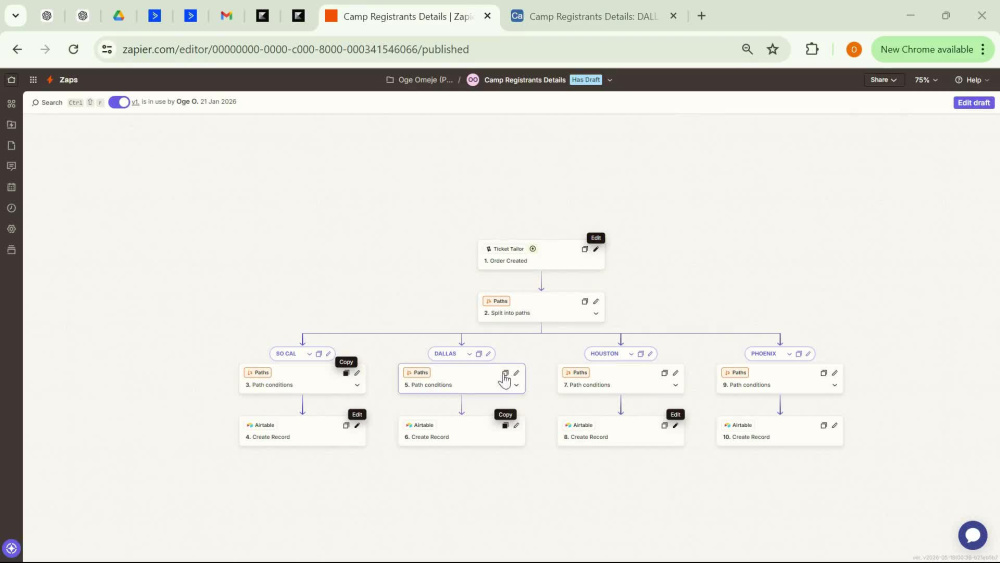Copy step 2 Split into paths
The width and height of the screenshot is (1000, 563).
pyautogui.click(x=585, y=302)
